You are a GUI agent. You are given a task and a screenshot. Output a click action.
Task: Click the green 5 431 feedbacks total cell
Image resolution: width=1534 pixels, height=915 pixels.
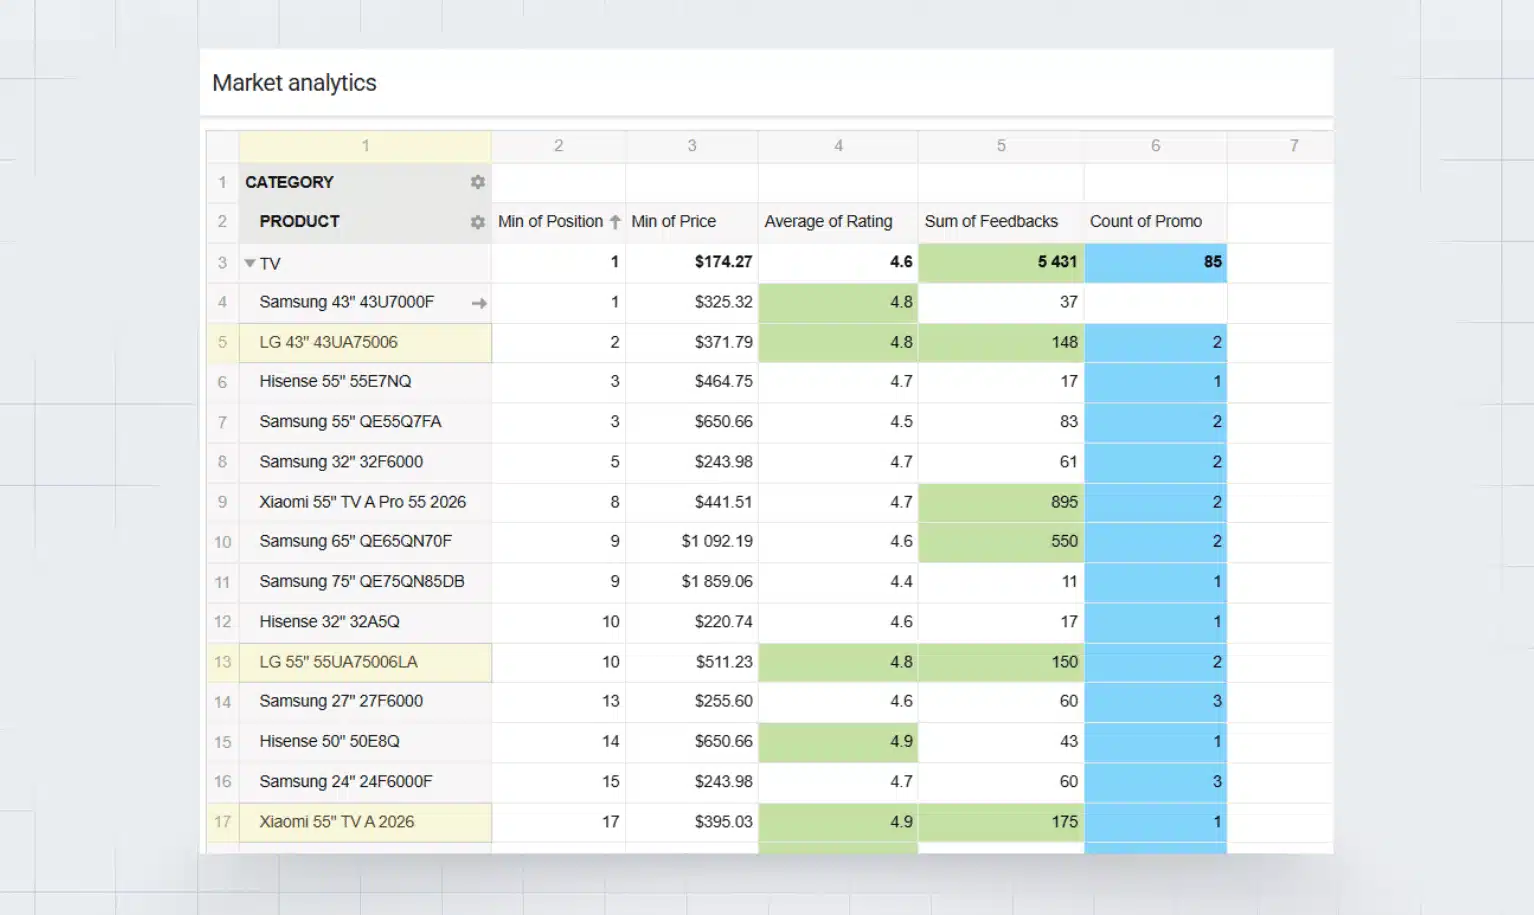[x=1000, y=262]
